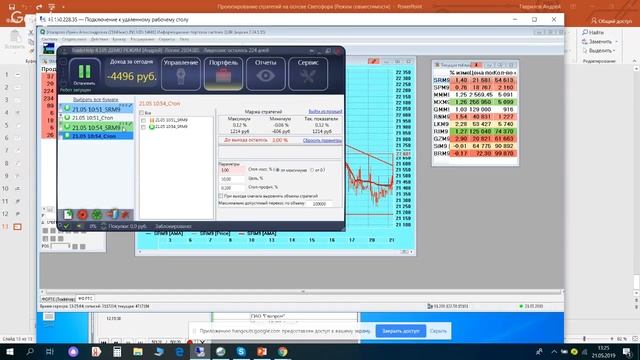Image resolution: width=640 pixels, height=360 pixels.
Task: Click the RIM9 green row in quotes table
Action: pyautogui.click(x=475, y=131)
